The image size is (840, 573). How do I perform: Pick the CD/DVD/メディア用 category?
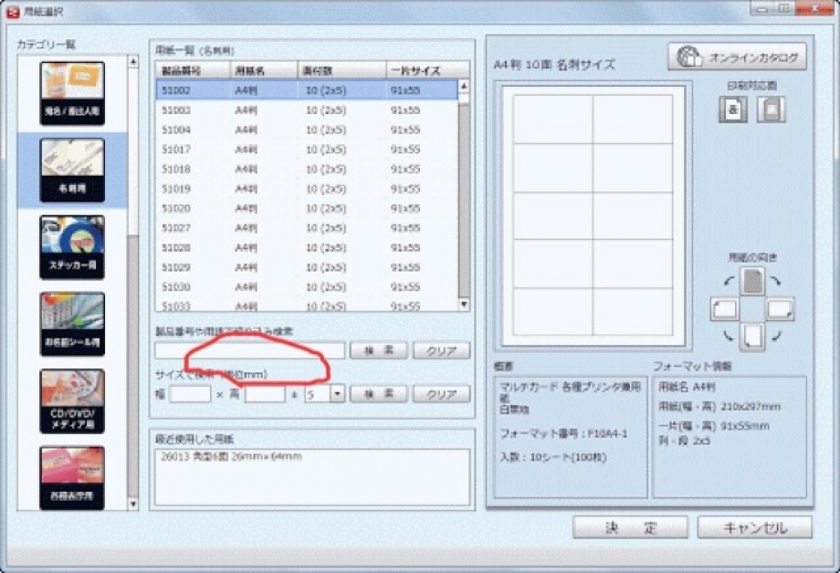[x=72, y=401]
